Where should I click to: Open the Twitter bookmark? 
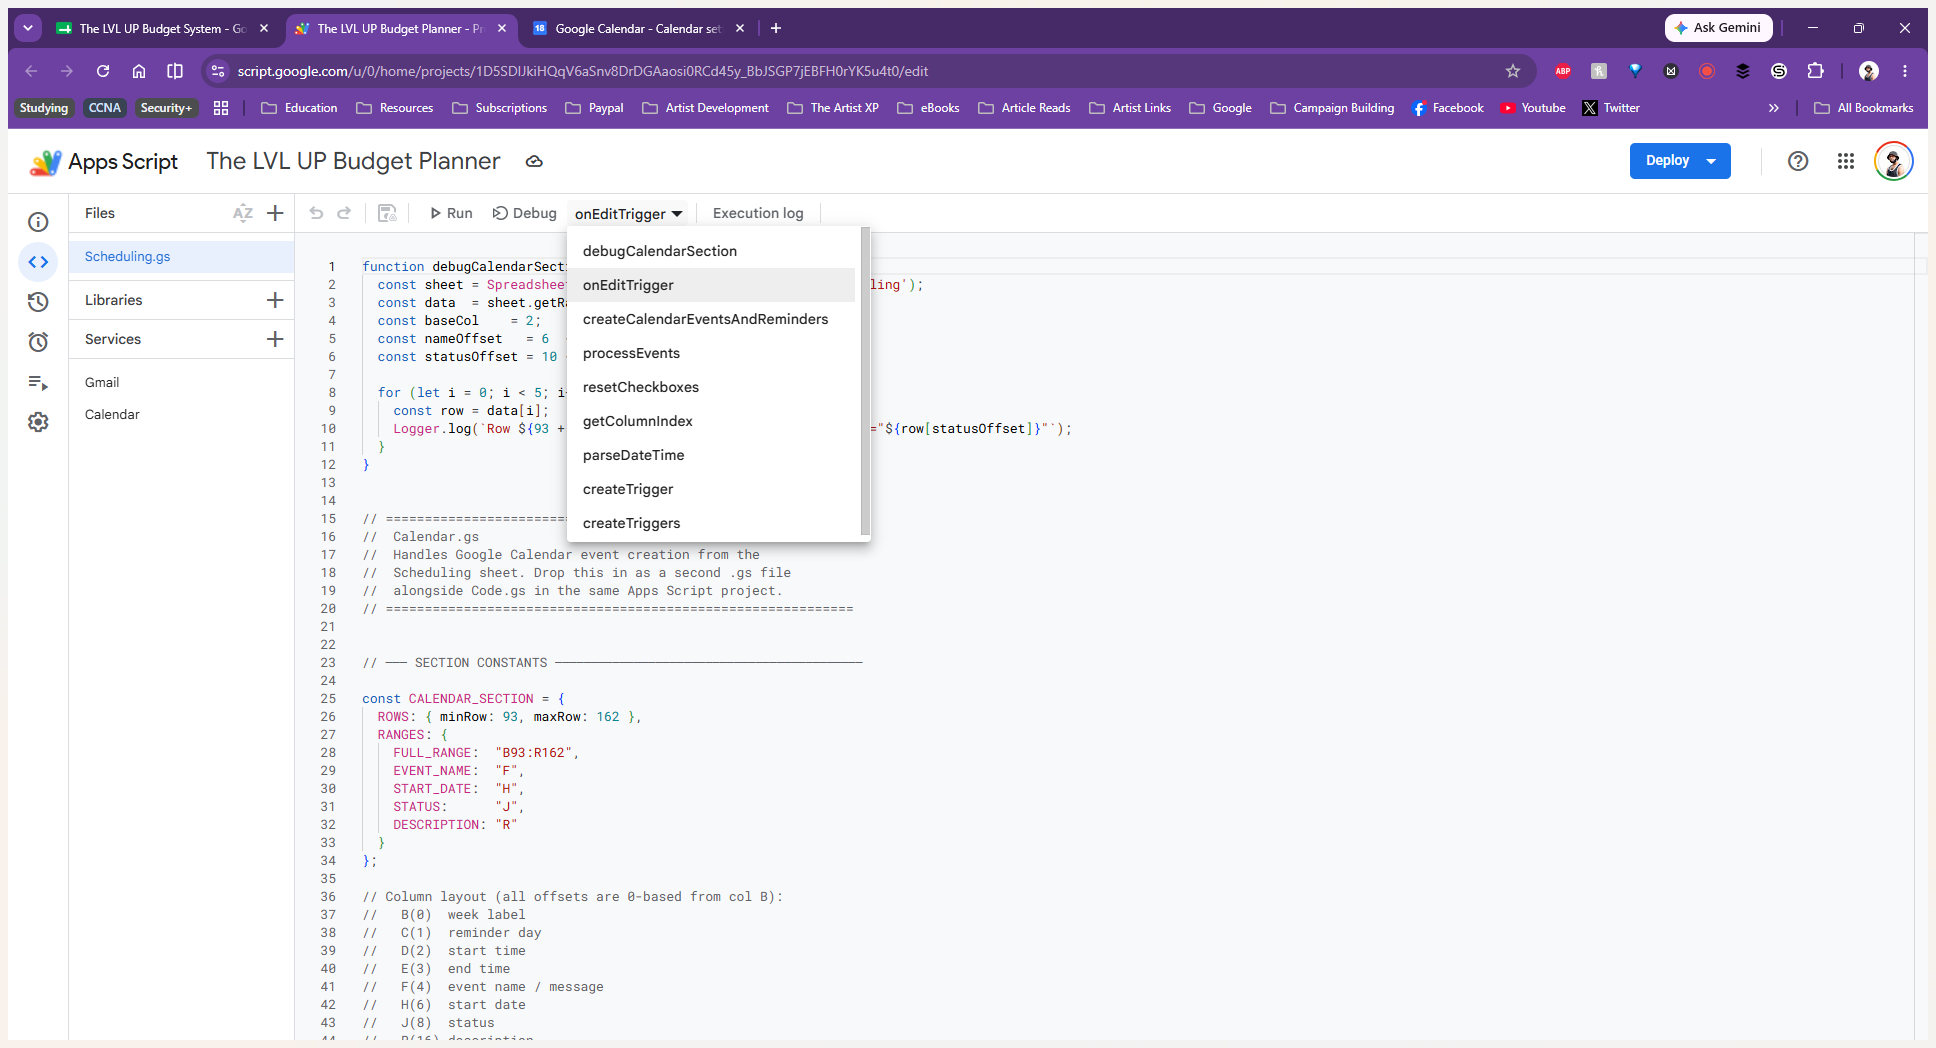[1611, 108]
